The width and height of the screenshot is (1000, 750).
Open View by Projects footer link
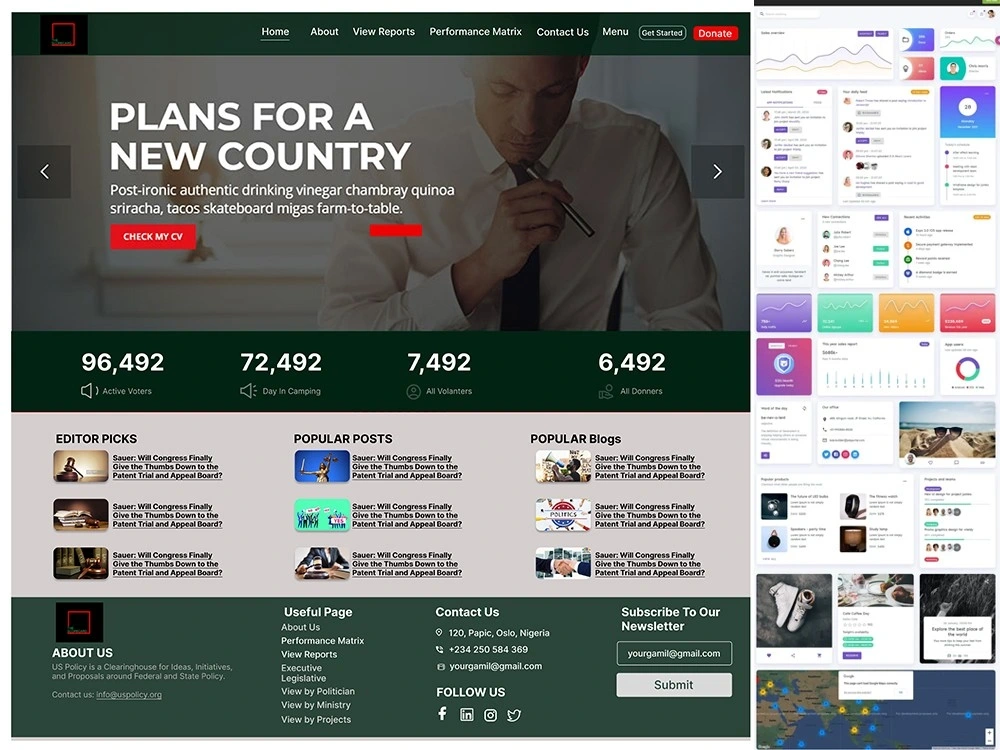(x=316, y=719)
